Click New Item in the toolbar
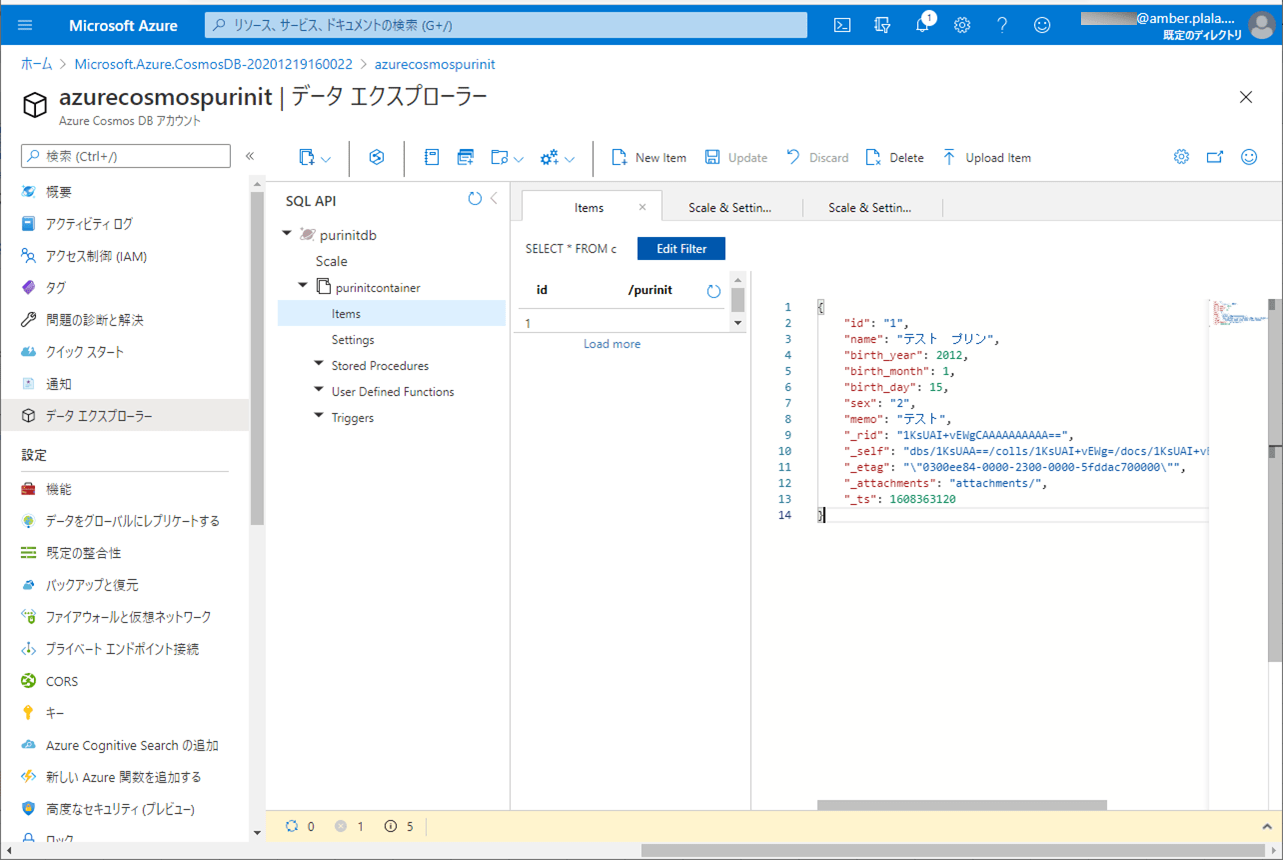 (x=648, y=157)
